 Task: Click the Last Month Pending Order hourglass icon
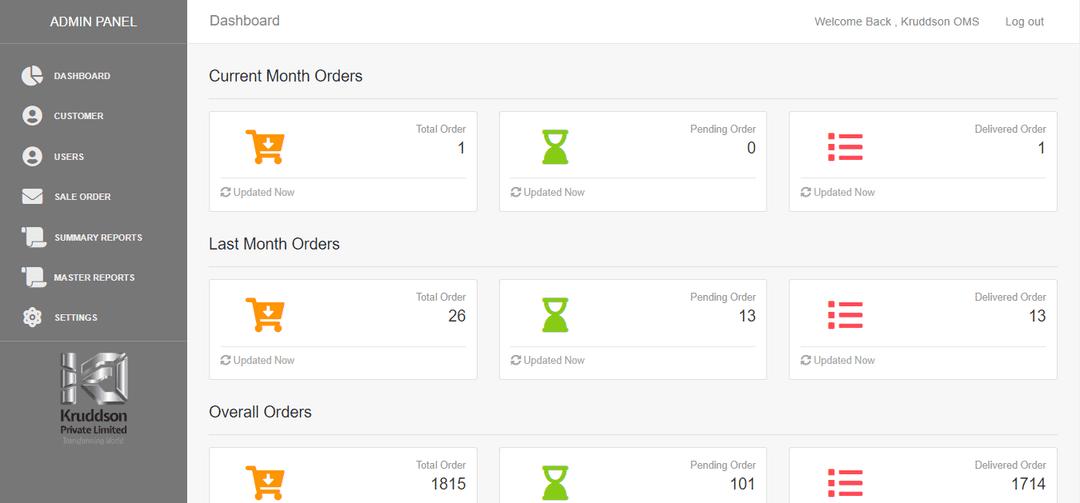[x=555, y=316]
